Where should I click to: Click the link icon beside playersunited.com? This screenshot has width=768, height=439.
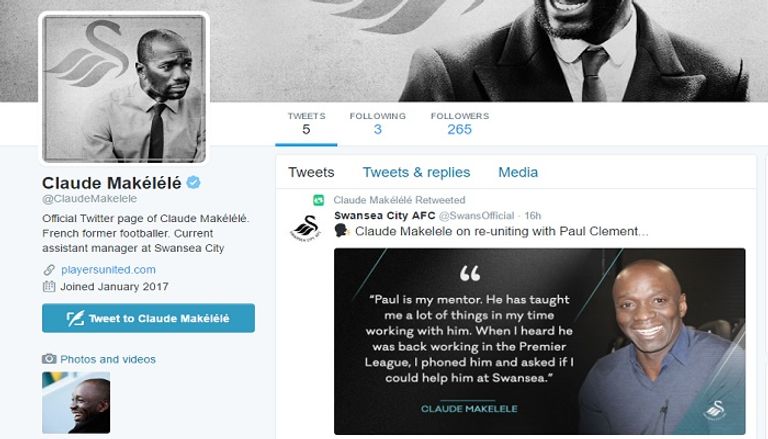pos(48,270)
